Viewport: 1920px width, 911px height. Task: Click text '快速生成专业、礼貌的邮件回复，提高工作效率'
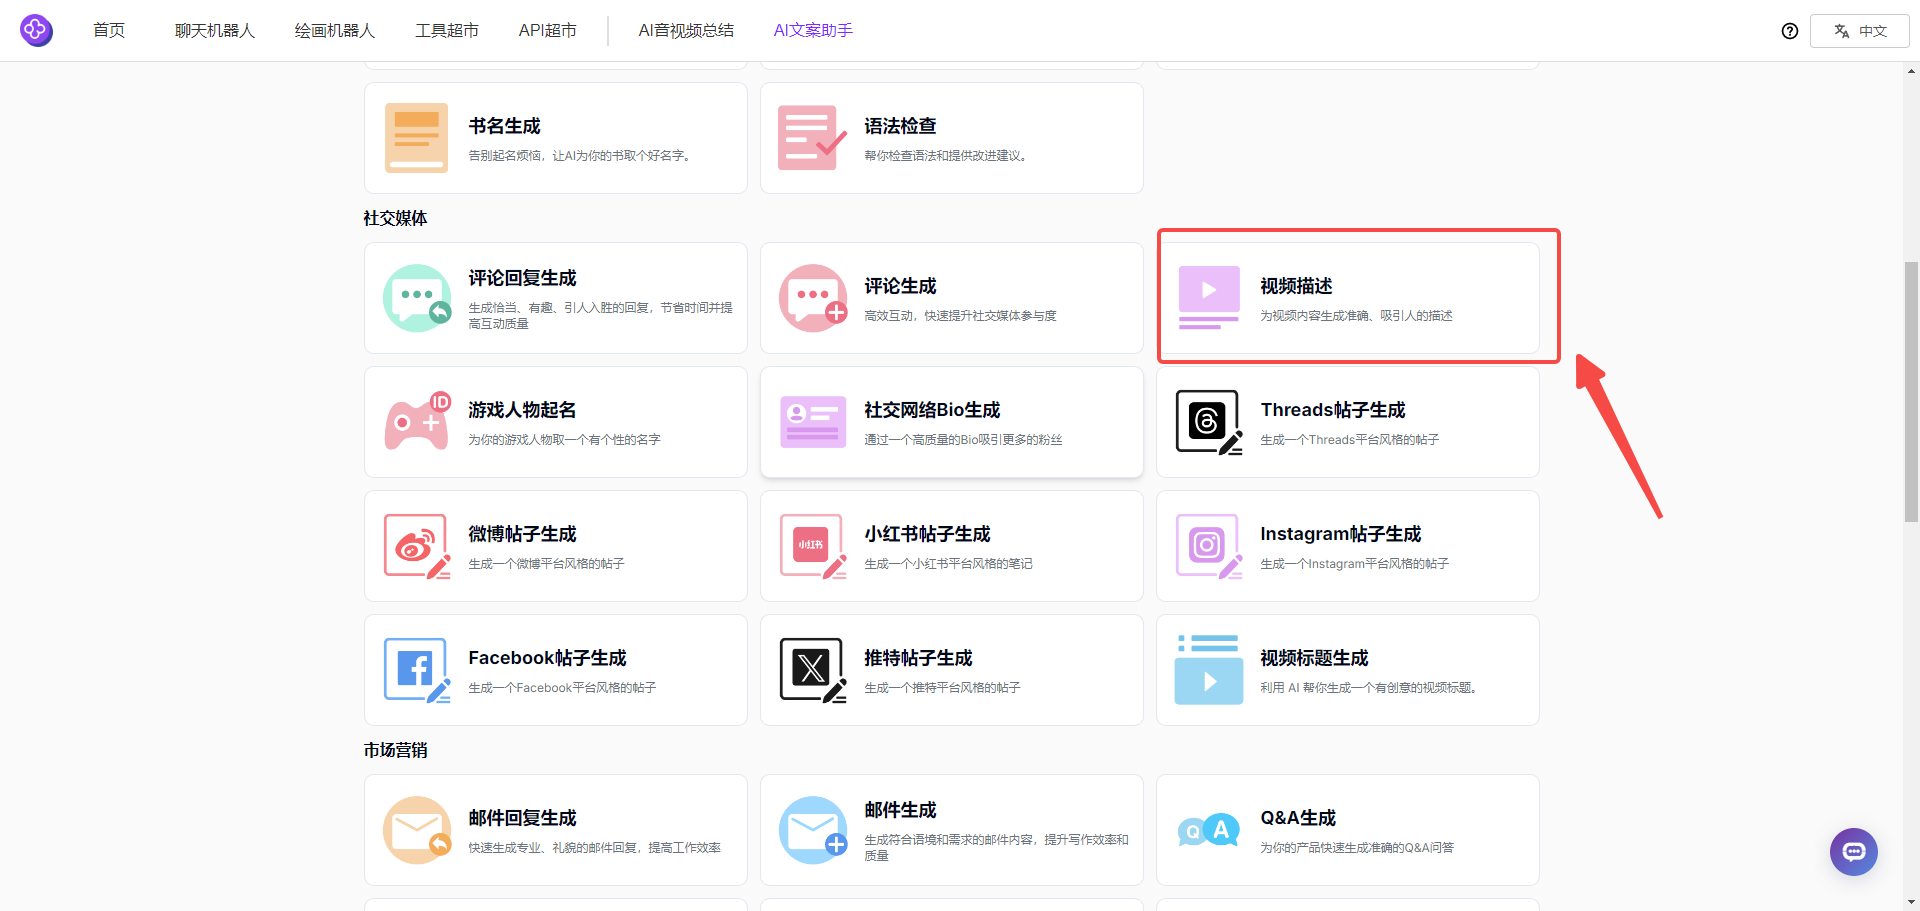coord(594,848)
